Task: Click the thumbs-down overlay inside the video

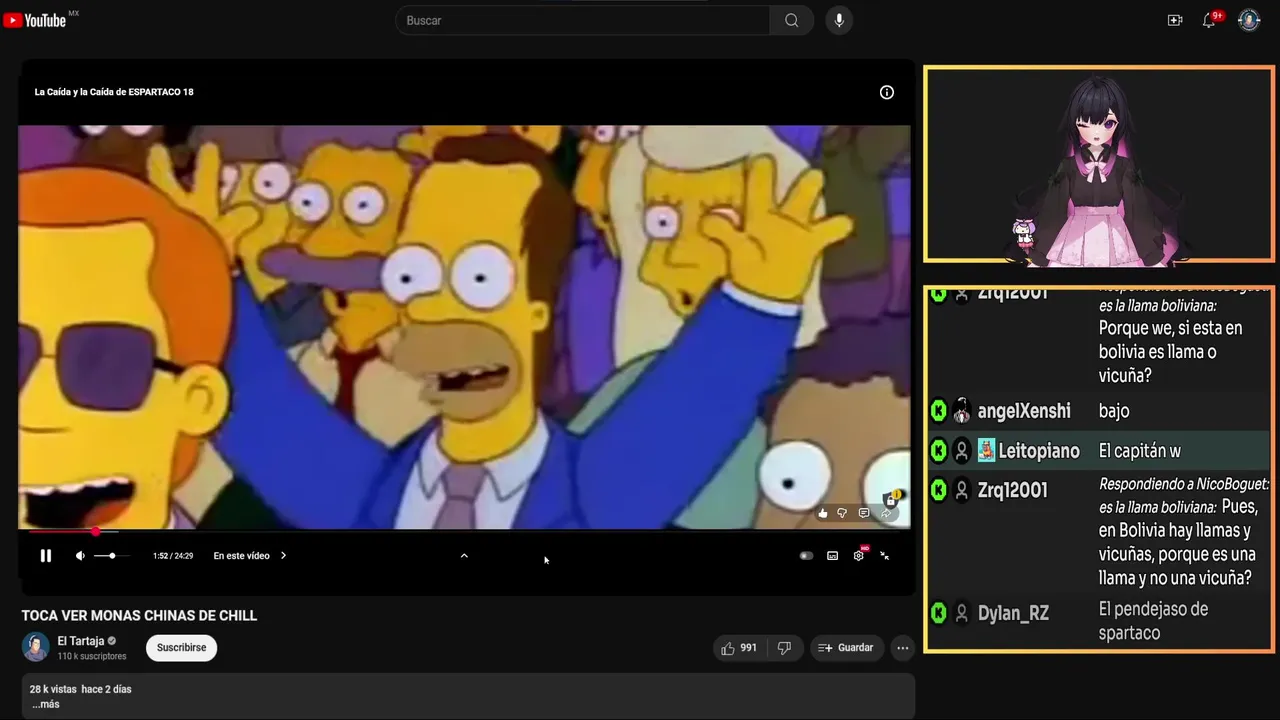Action: (x=842, y=513)
